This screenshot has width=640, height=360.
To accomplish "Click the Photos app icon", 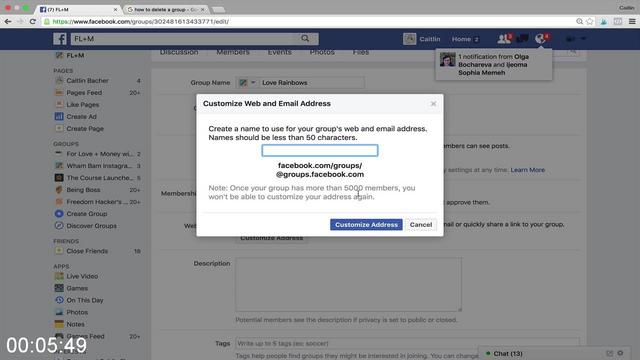I will tap(59, 312).
